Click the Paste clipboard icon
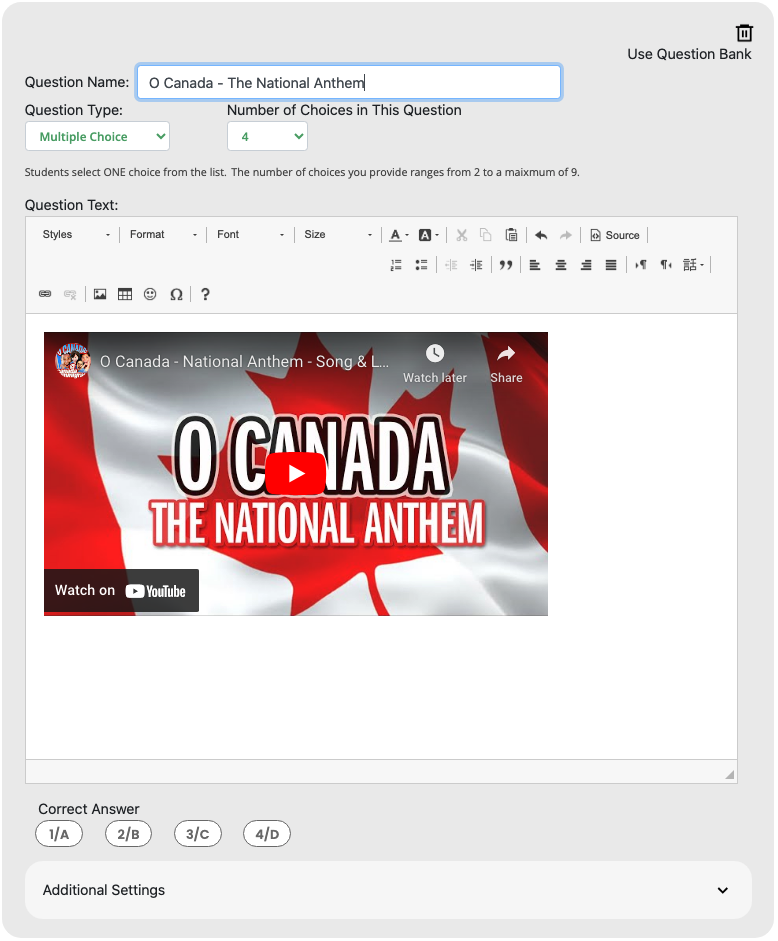This screenshot has width=778, height=941. [x=511, y=235]
